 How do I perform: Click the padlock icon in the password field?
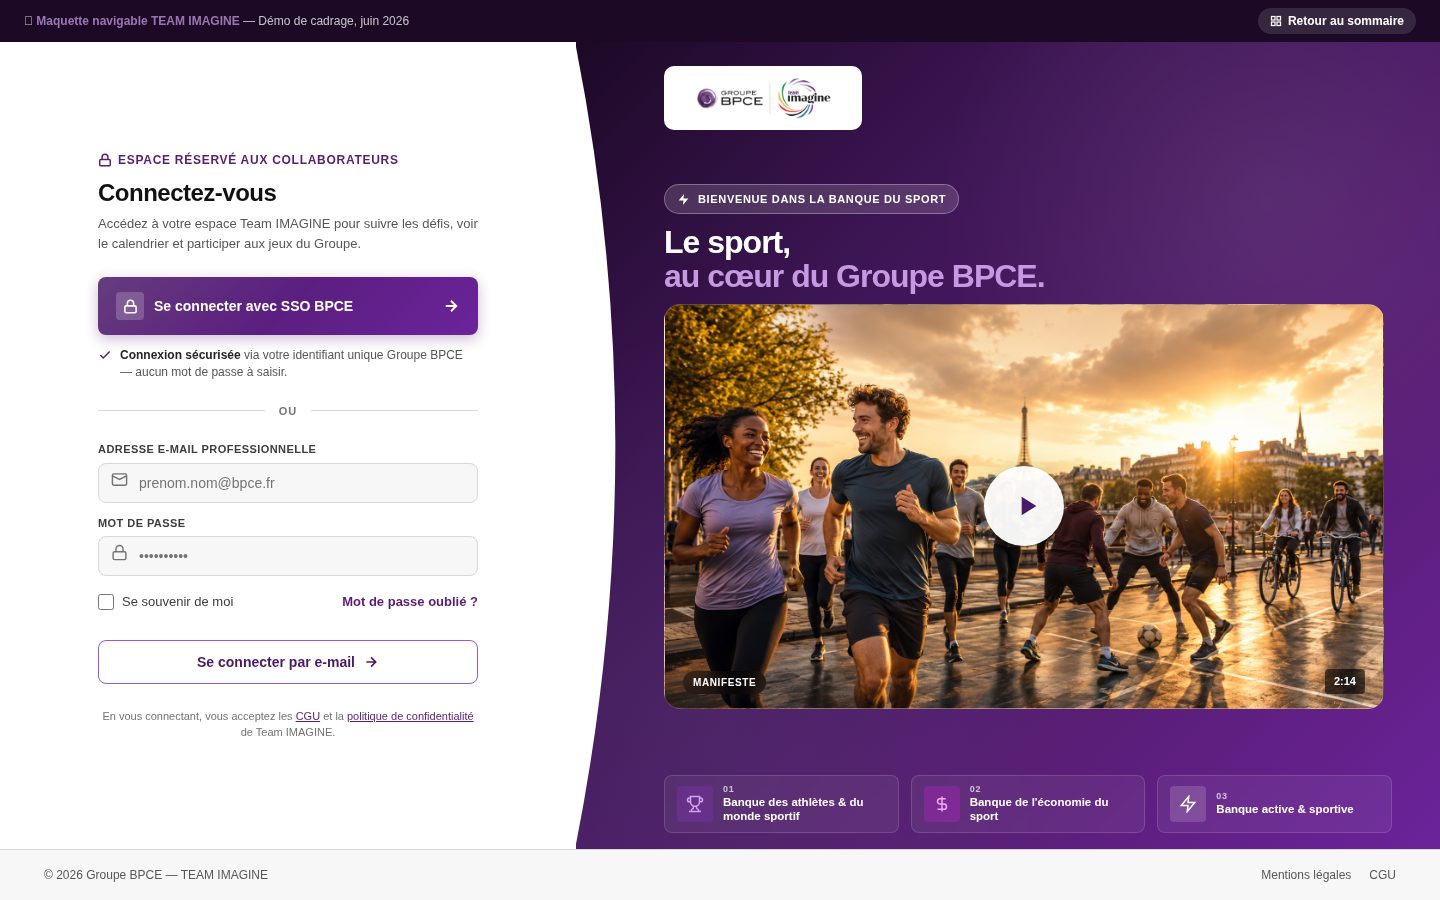point(119,553)
